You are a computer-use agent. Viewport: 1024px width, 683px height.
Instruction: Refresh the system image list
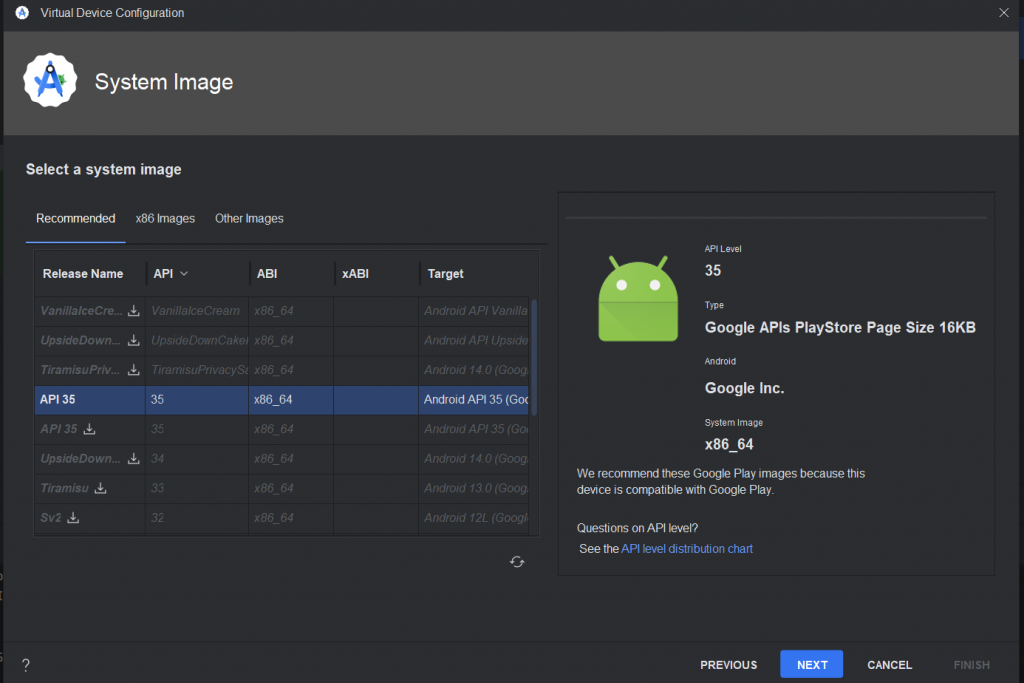click(x=517, y=562)
